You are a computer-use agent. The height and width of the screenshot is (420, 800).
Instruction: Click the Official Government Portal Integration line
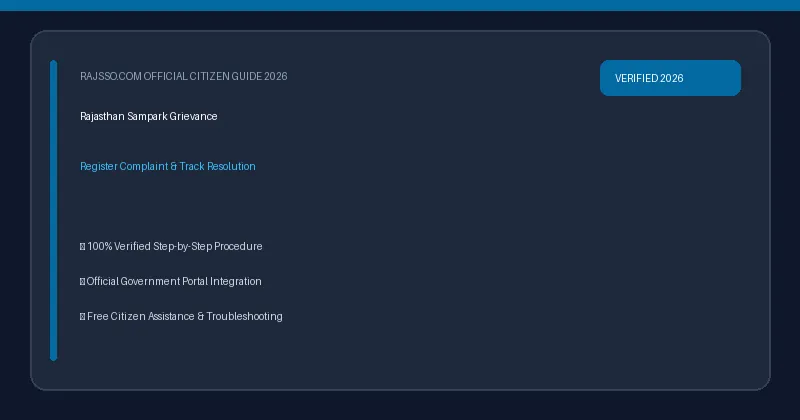tap(170, 281)
